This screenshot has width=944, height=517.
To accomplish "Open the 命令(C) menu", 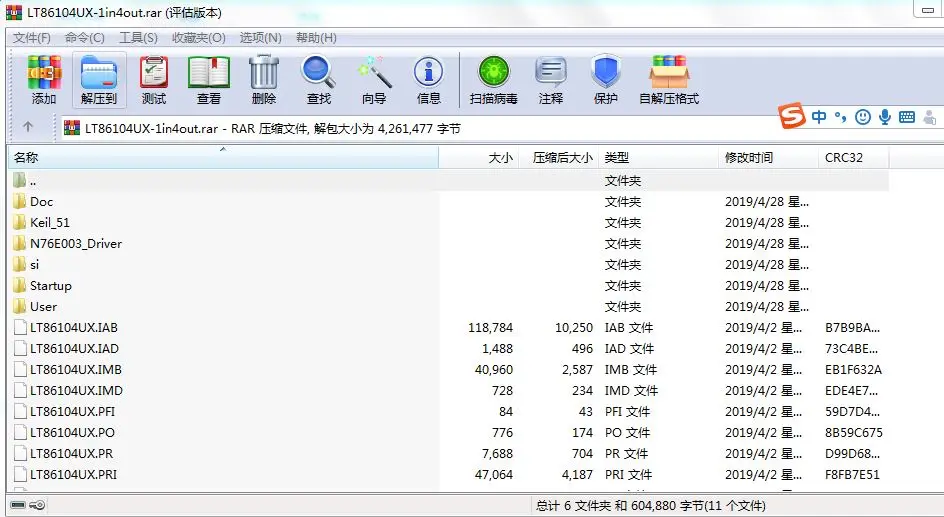I will coord(85,38).
